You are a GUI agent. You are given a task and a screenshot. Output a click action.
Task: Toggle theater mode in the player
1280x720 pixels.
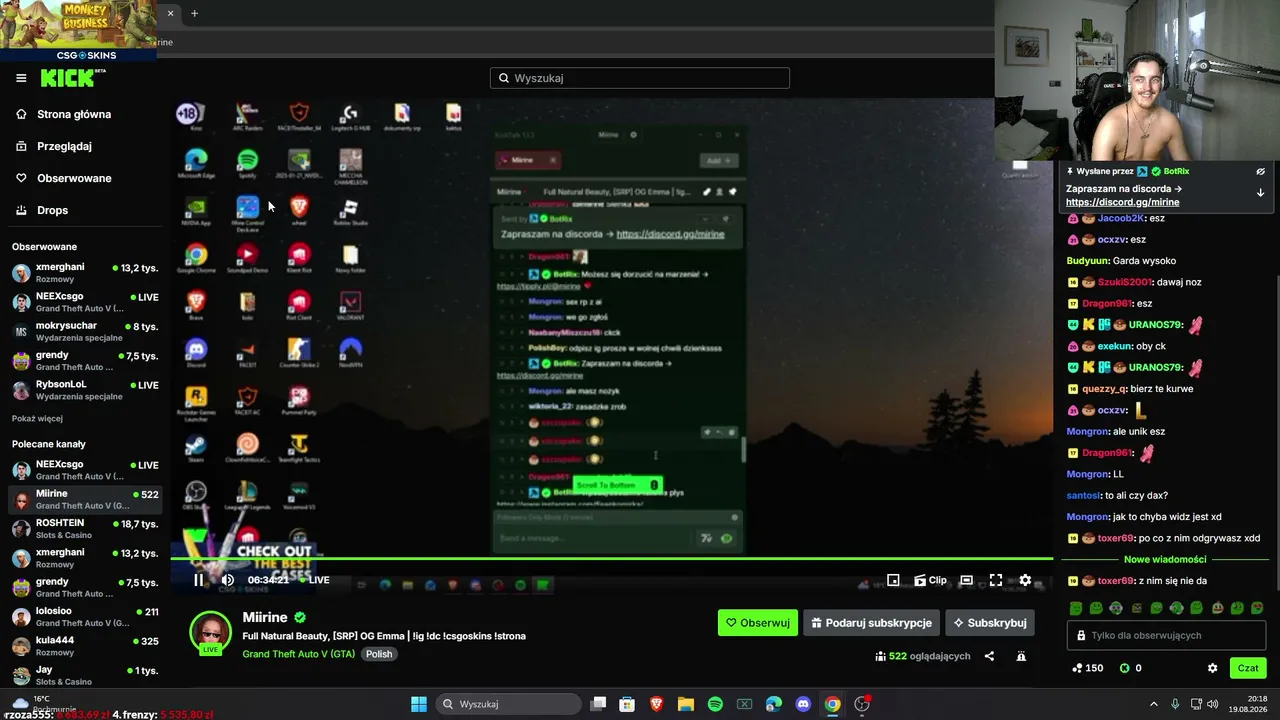point(966,580)
